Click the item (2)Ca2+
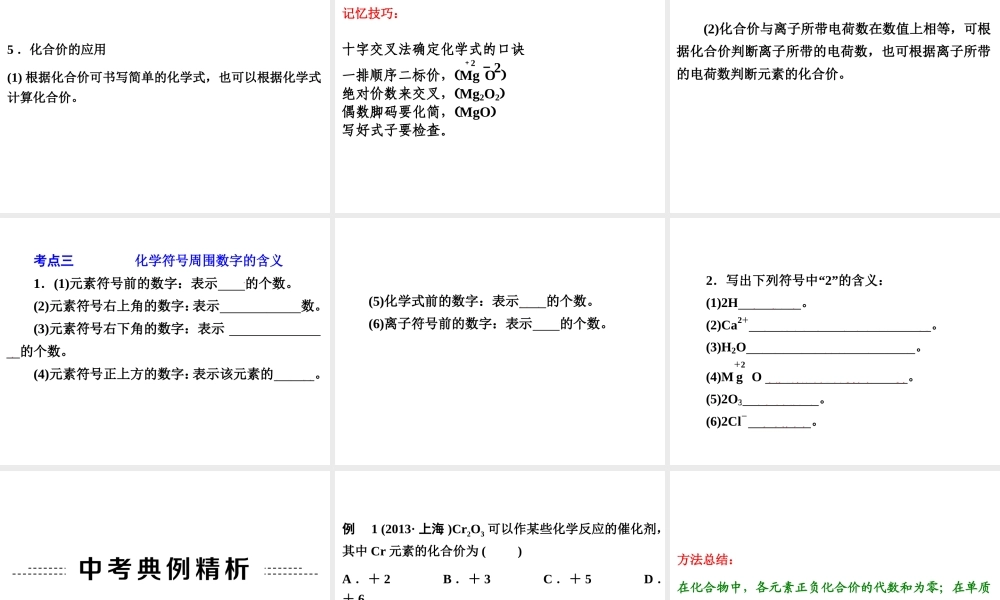 [x=821, y=325]
